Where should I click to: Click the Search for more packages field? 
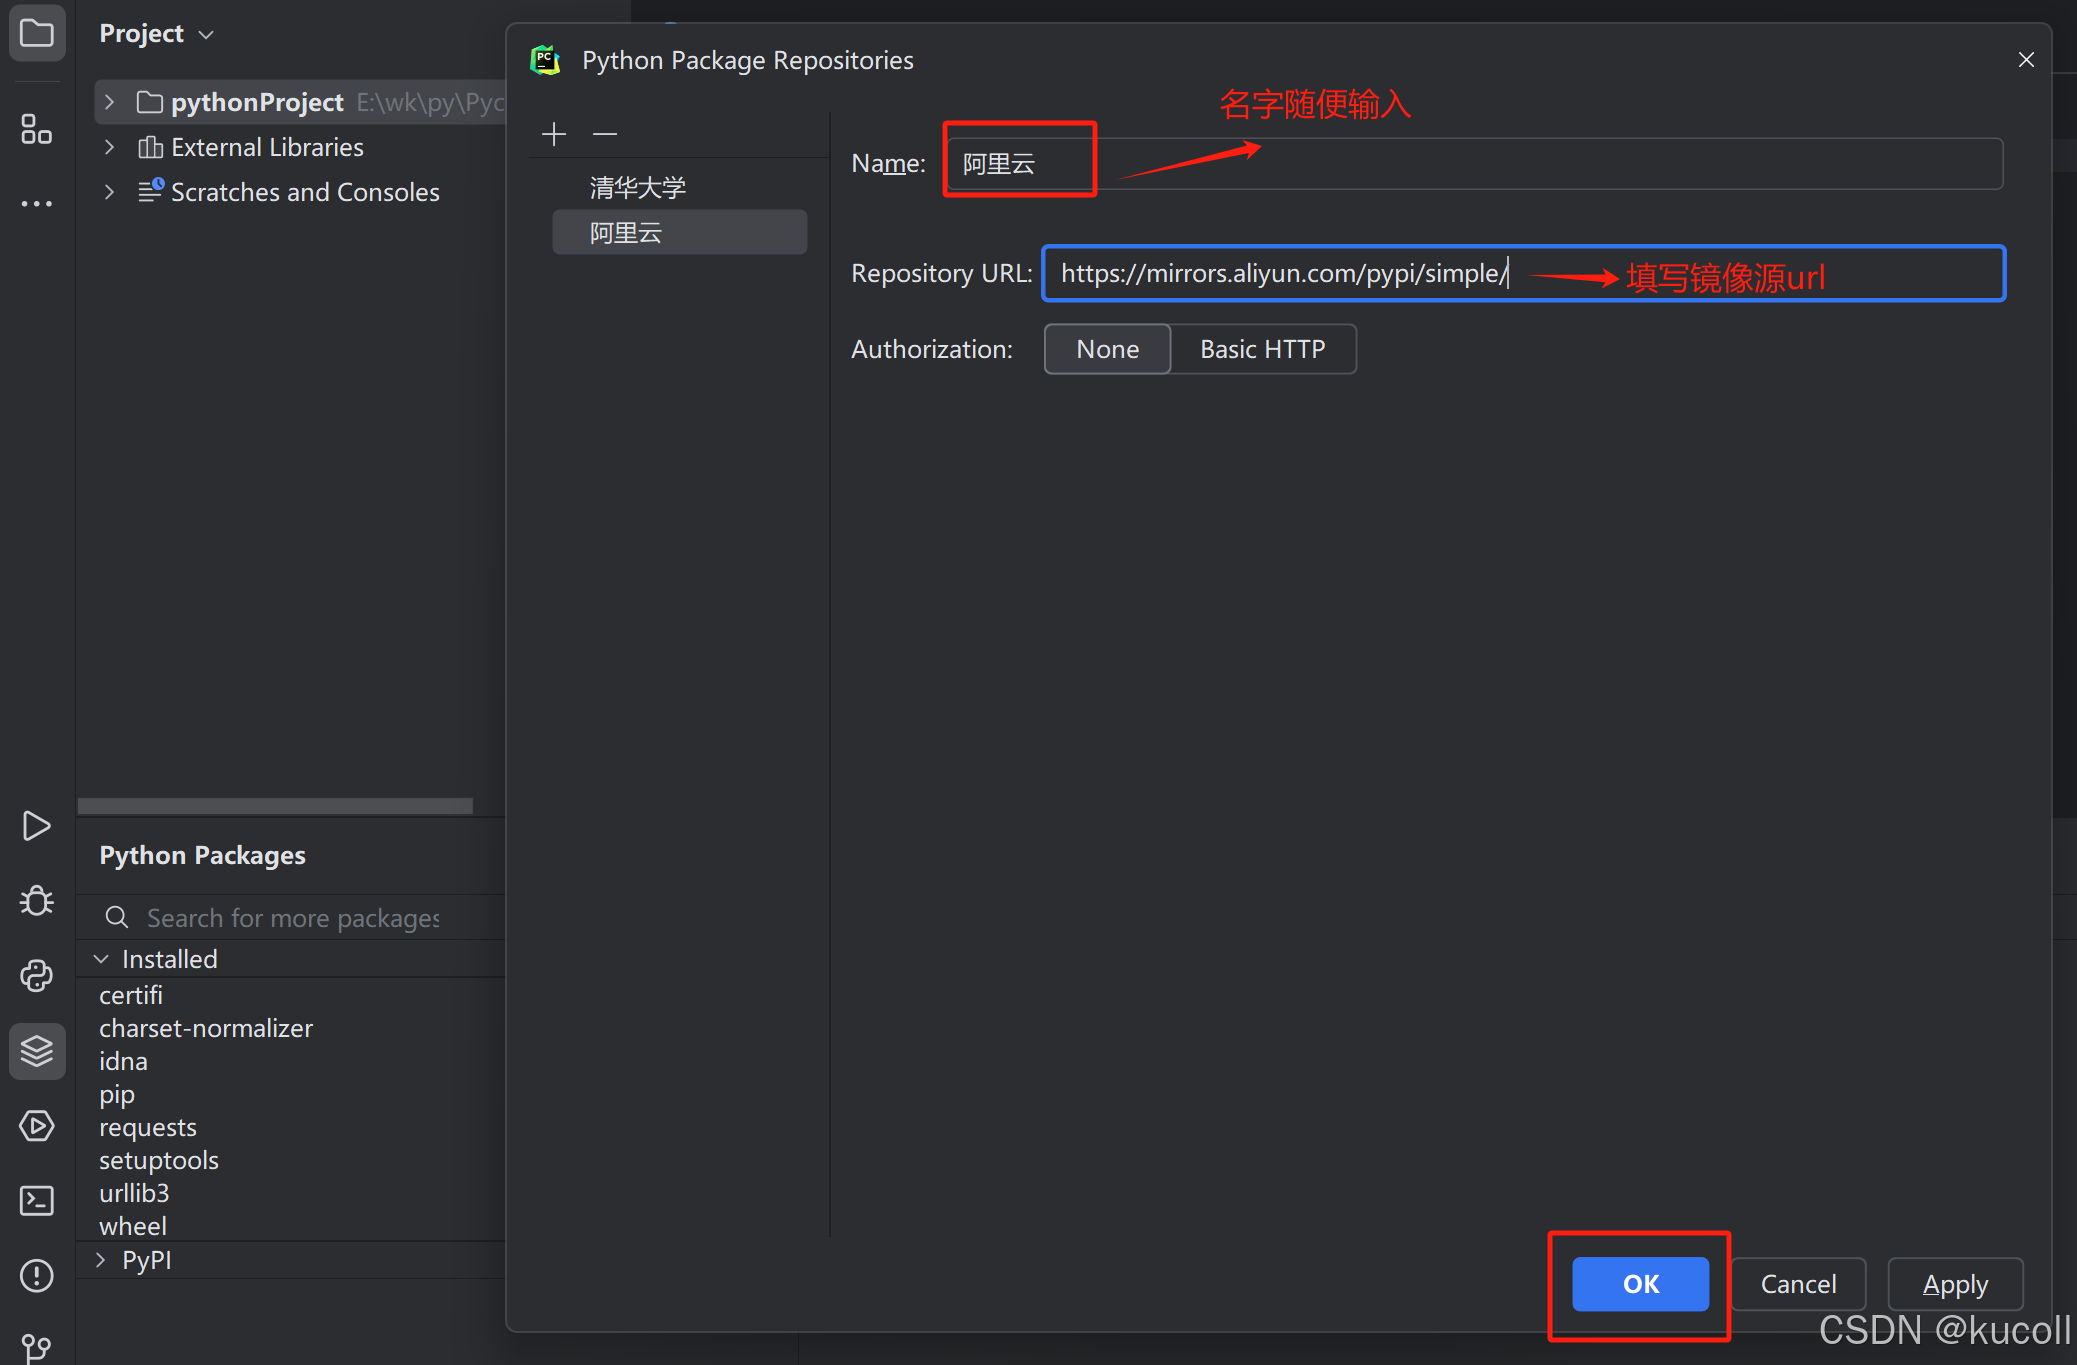(x=293, y=917)
